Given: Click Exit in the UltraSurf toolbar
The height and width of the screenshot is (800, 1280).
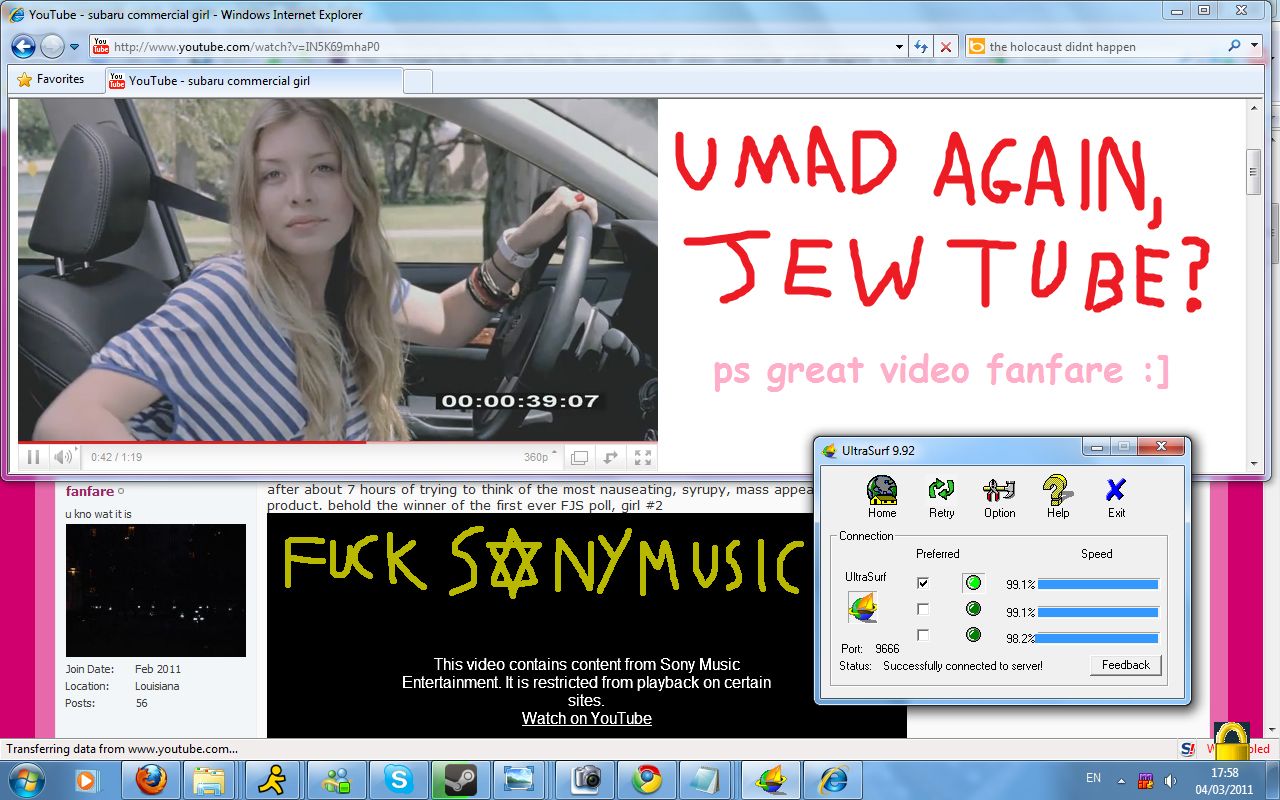Looking at the screenshot, I should 1116,497.
